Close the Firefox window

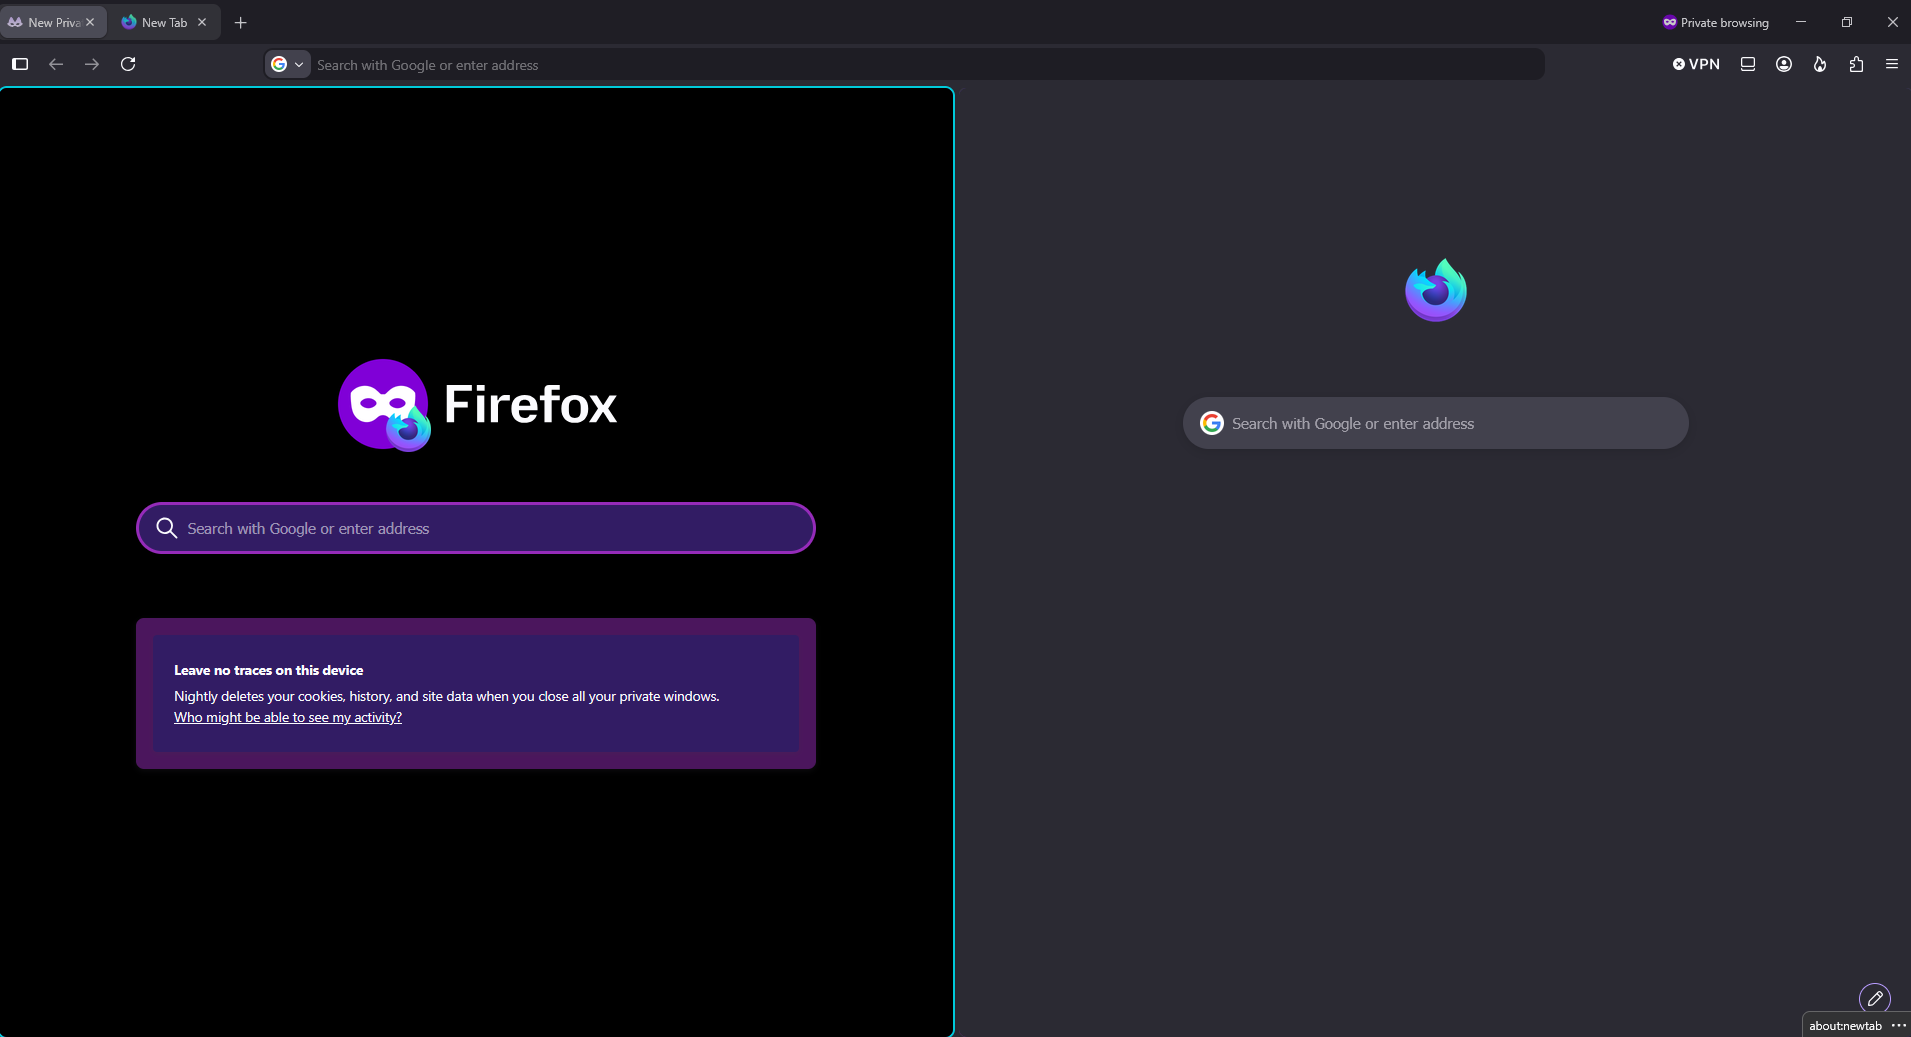(x=1892, y=22)
